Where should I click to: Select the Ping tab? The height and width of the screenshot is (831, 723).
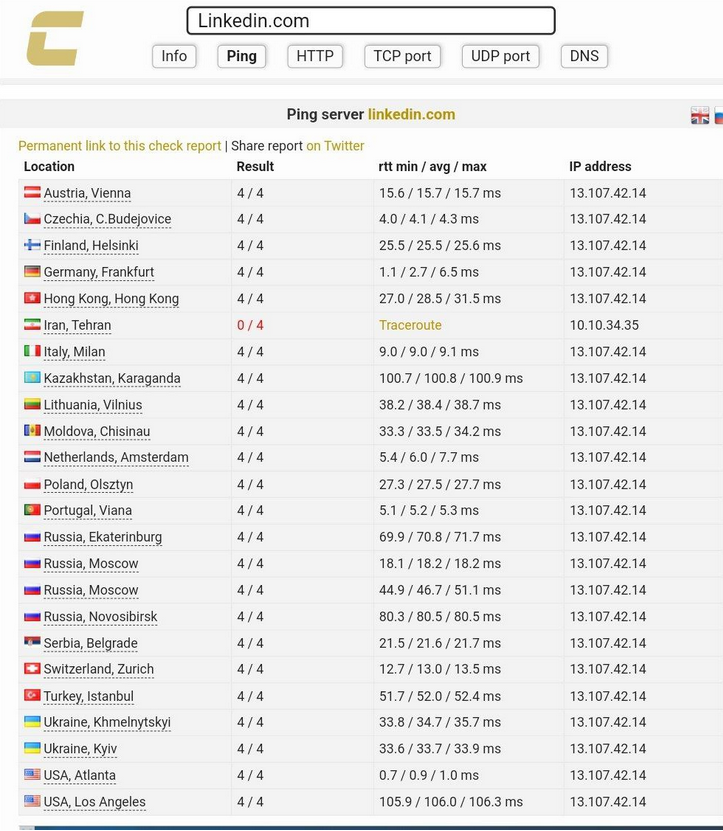[242, 56]
